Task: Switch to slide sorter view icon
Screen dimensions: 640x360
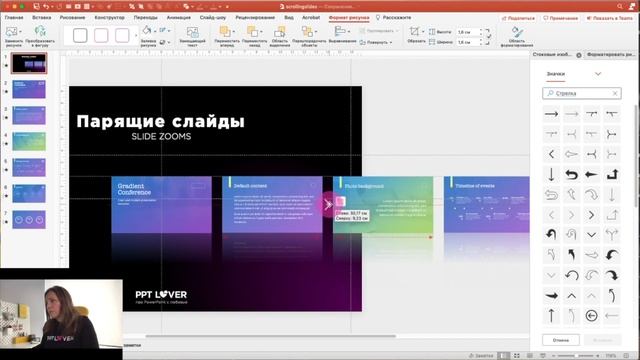Action: coord(517,356)
